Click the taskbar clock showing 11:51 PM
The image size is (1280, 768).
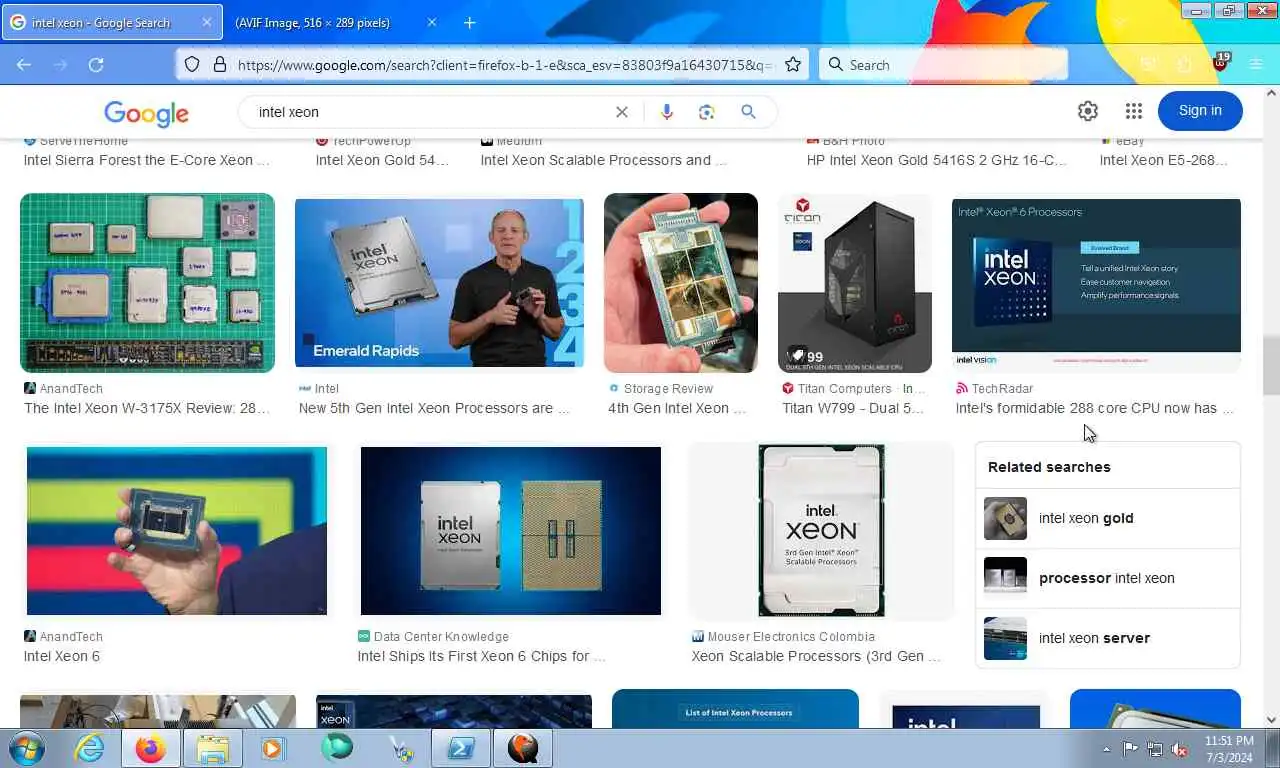coord(1229,748)
